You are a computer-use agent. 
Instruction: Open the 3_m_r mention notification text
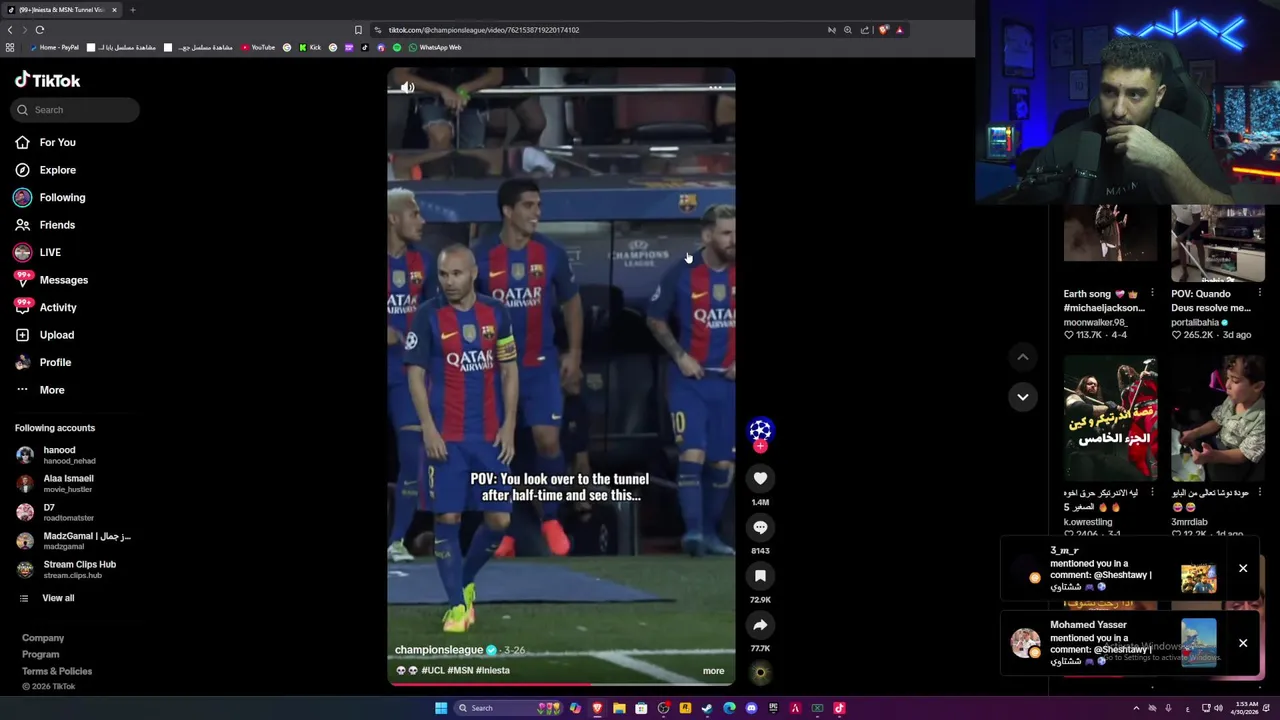click(x=1101, y=569)
